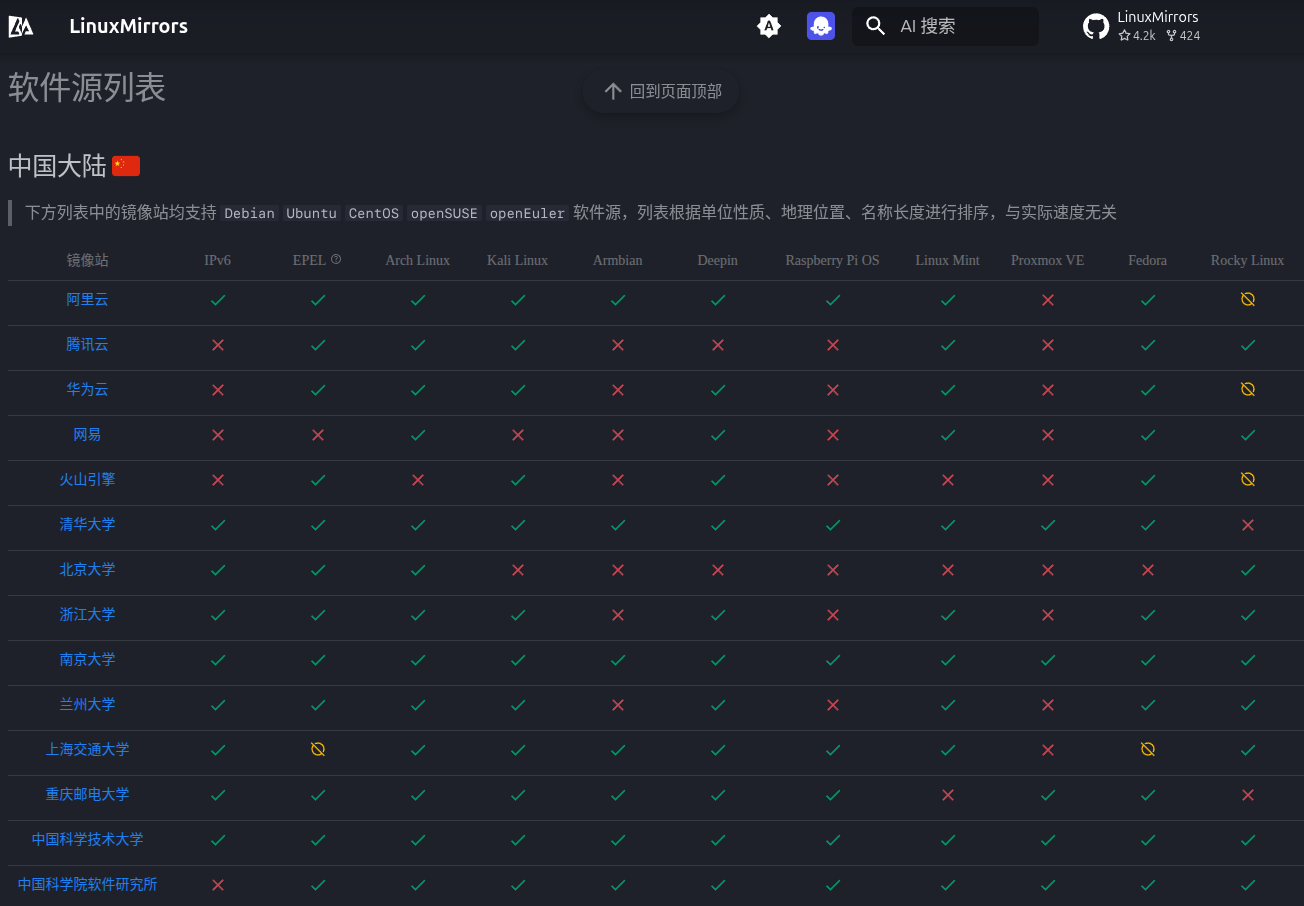1304x906 pixels.
Task: Open the 浙江大学 mirror link
Action: coord(88,614)
